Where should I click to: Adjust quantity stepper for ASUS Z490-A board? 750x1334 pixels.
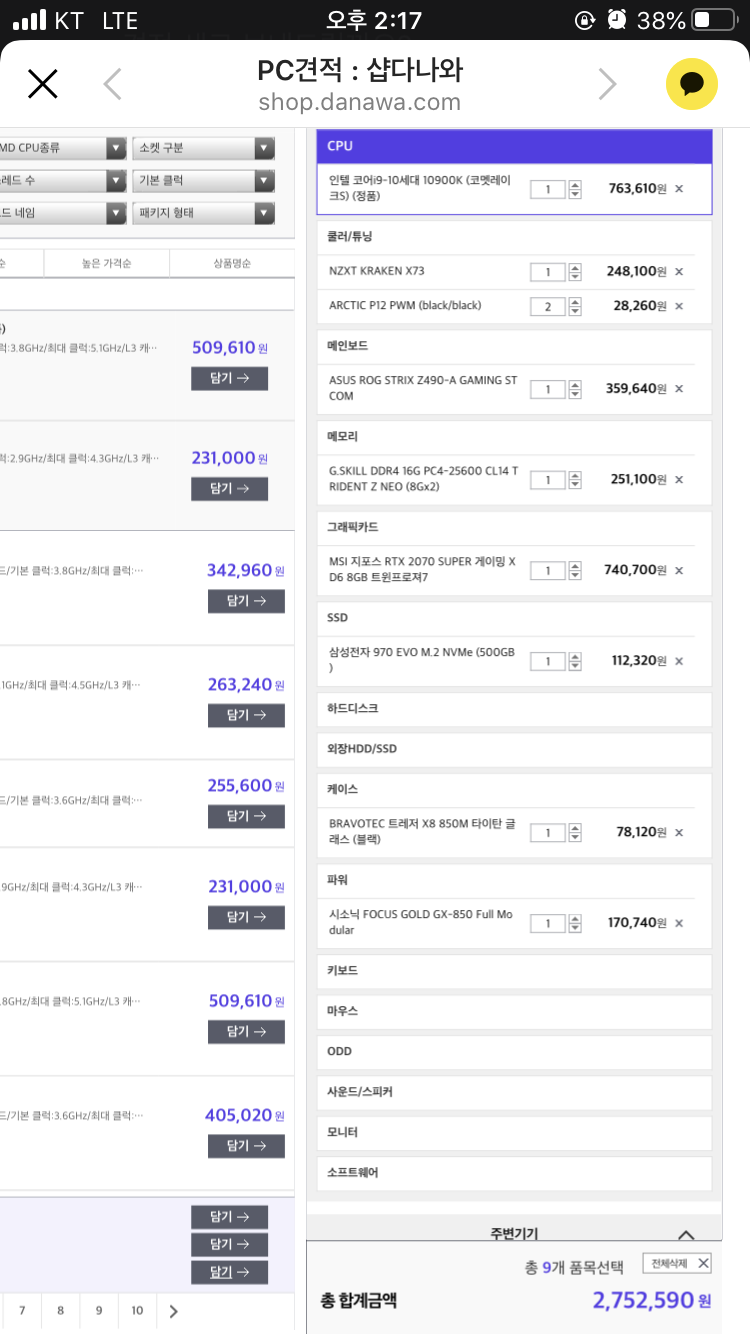575,389
